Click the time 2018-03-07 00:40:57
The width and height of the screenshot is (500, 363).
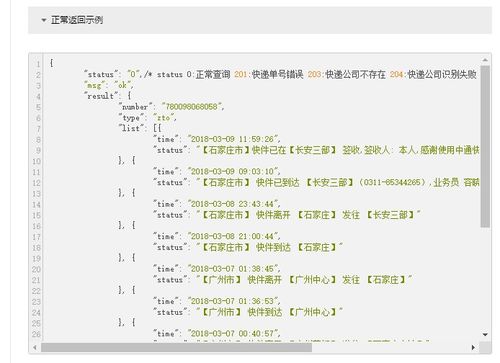232,333
